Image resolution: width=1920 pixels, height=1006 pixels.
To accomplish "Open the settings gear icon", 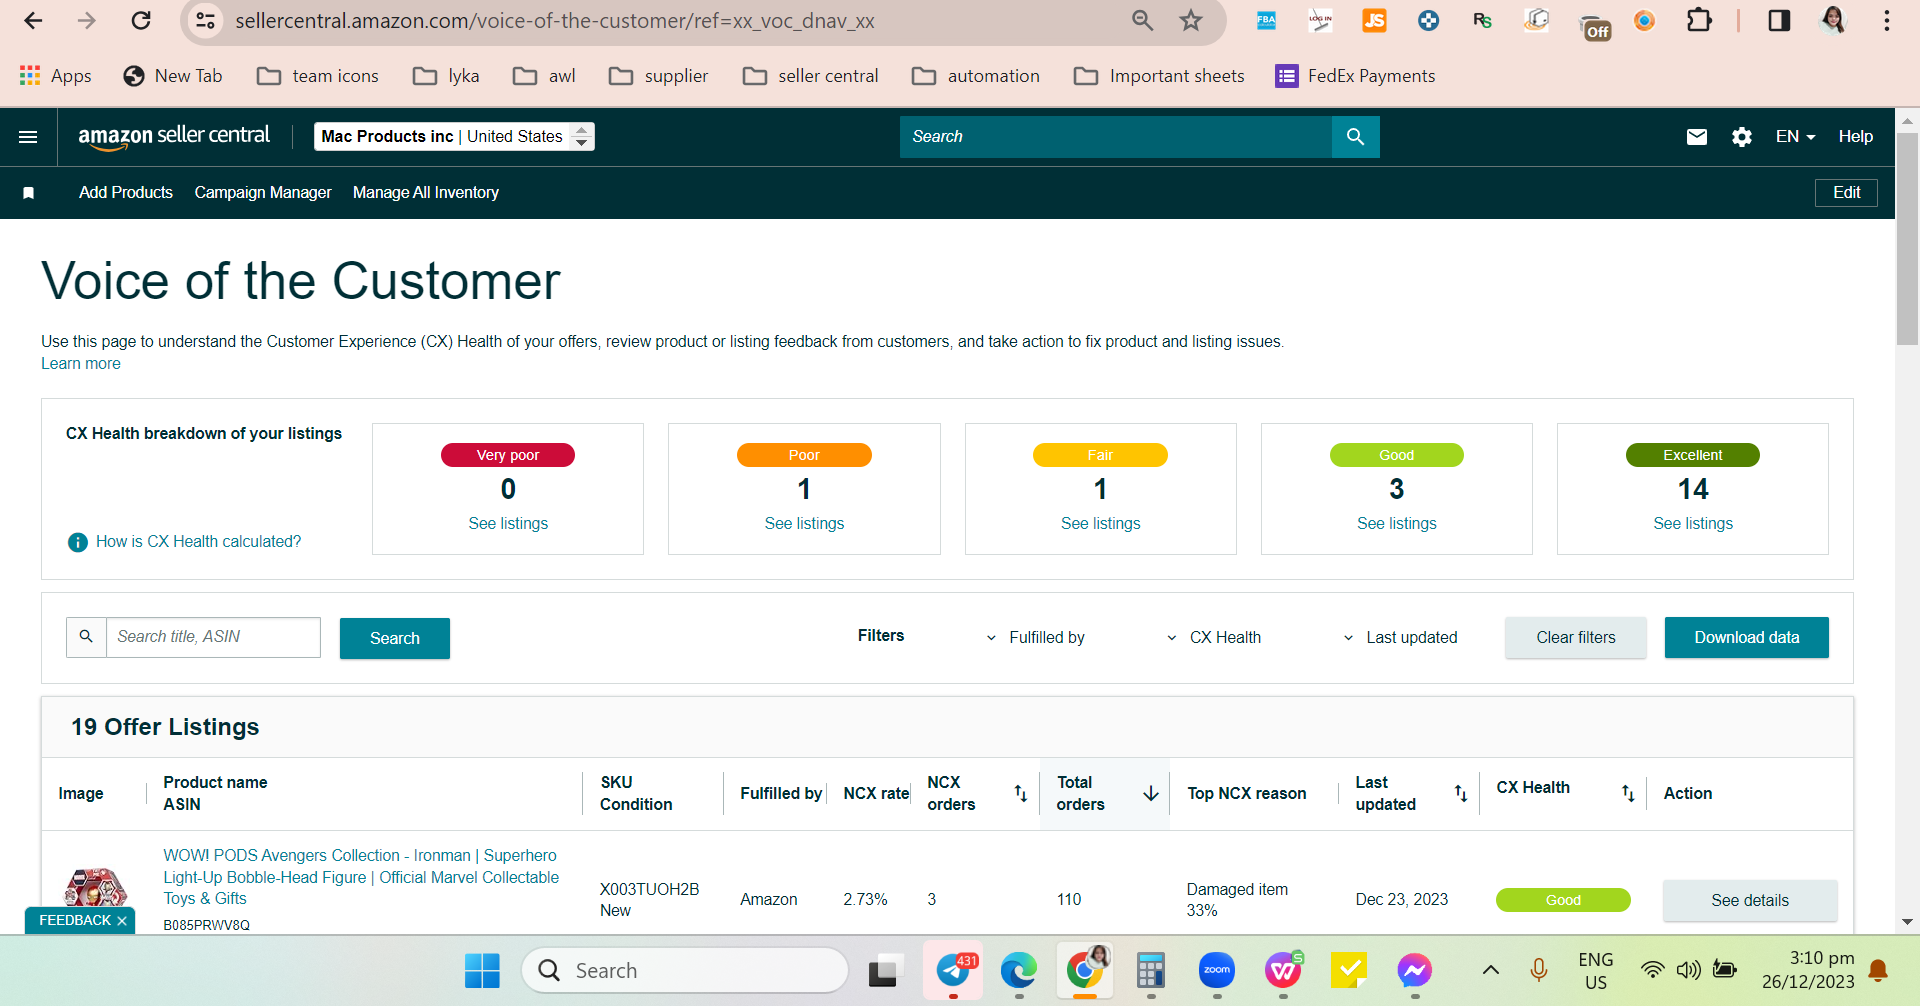I will [x=1742, y=137].
